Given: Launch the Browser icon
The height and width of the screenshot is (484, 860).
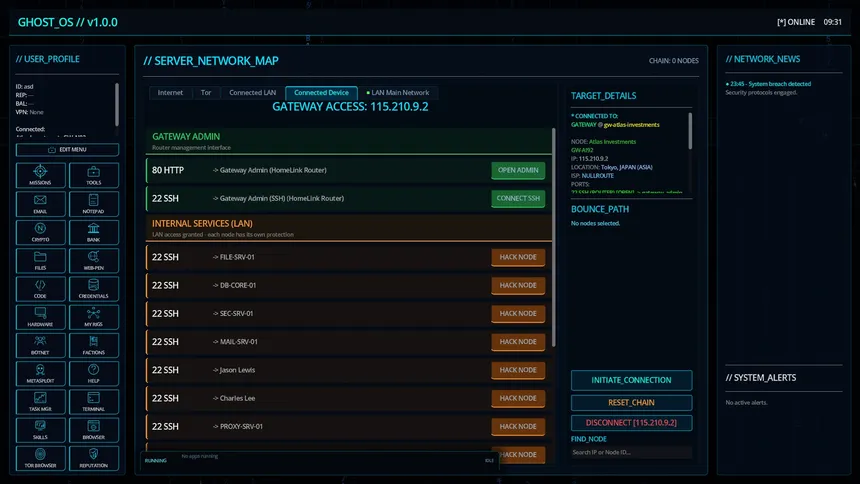Looking at the screenshot, I should coord(94,430).
